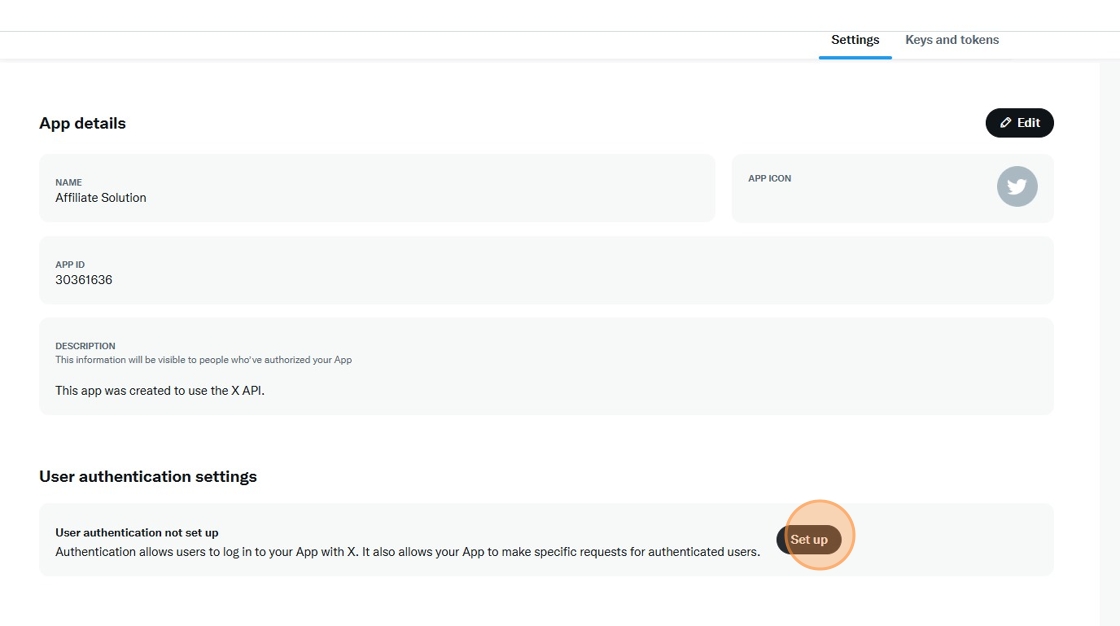This screenshot has width=1120, height=626.
Task: Click the Set up authentication button
Action: 809,540
